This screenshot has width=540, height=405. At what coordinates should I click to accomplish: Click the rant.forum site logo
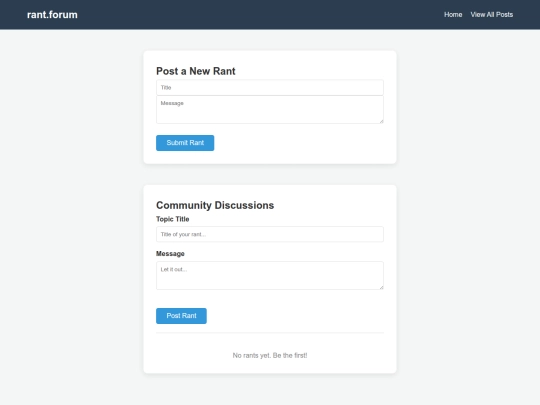(x=52, y=15)
